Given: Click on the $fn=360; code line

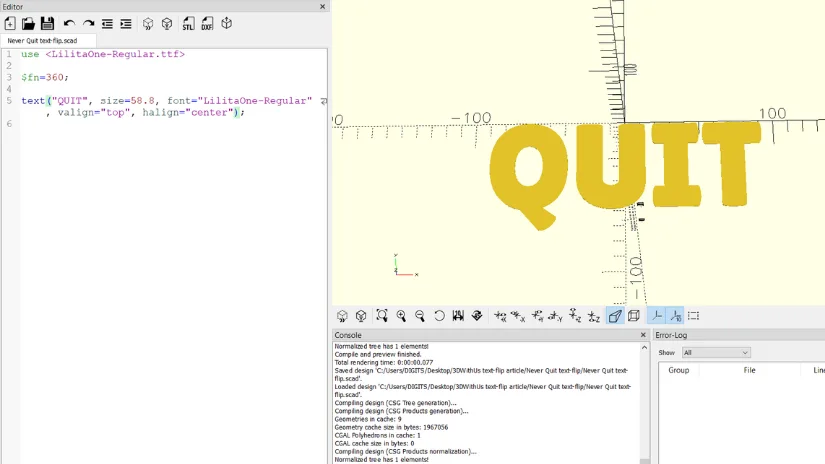Looking at the screenshot, I should pyautogui.click(x=45, y=77).
